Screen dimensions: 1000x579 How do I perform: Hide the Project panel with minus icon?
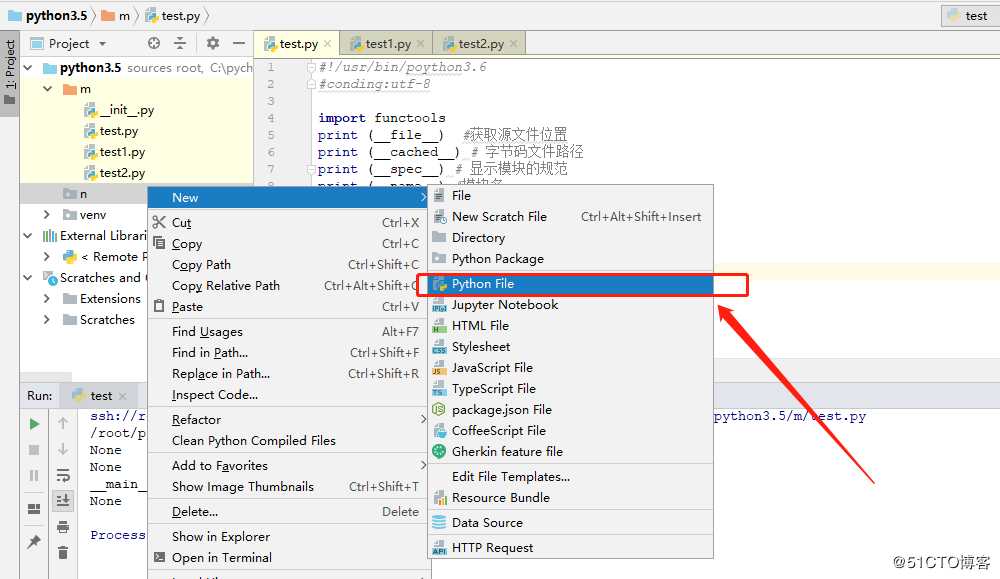click(x=239, y=43)
